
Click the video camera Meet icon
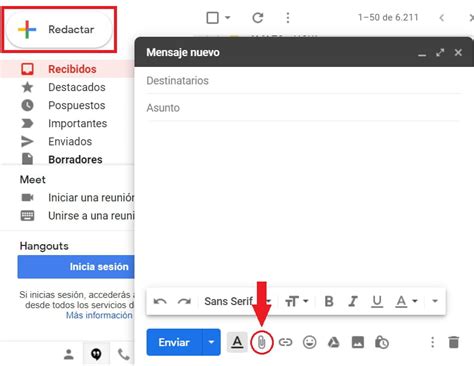coord(27,197)
